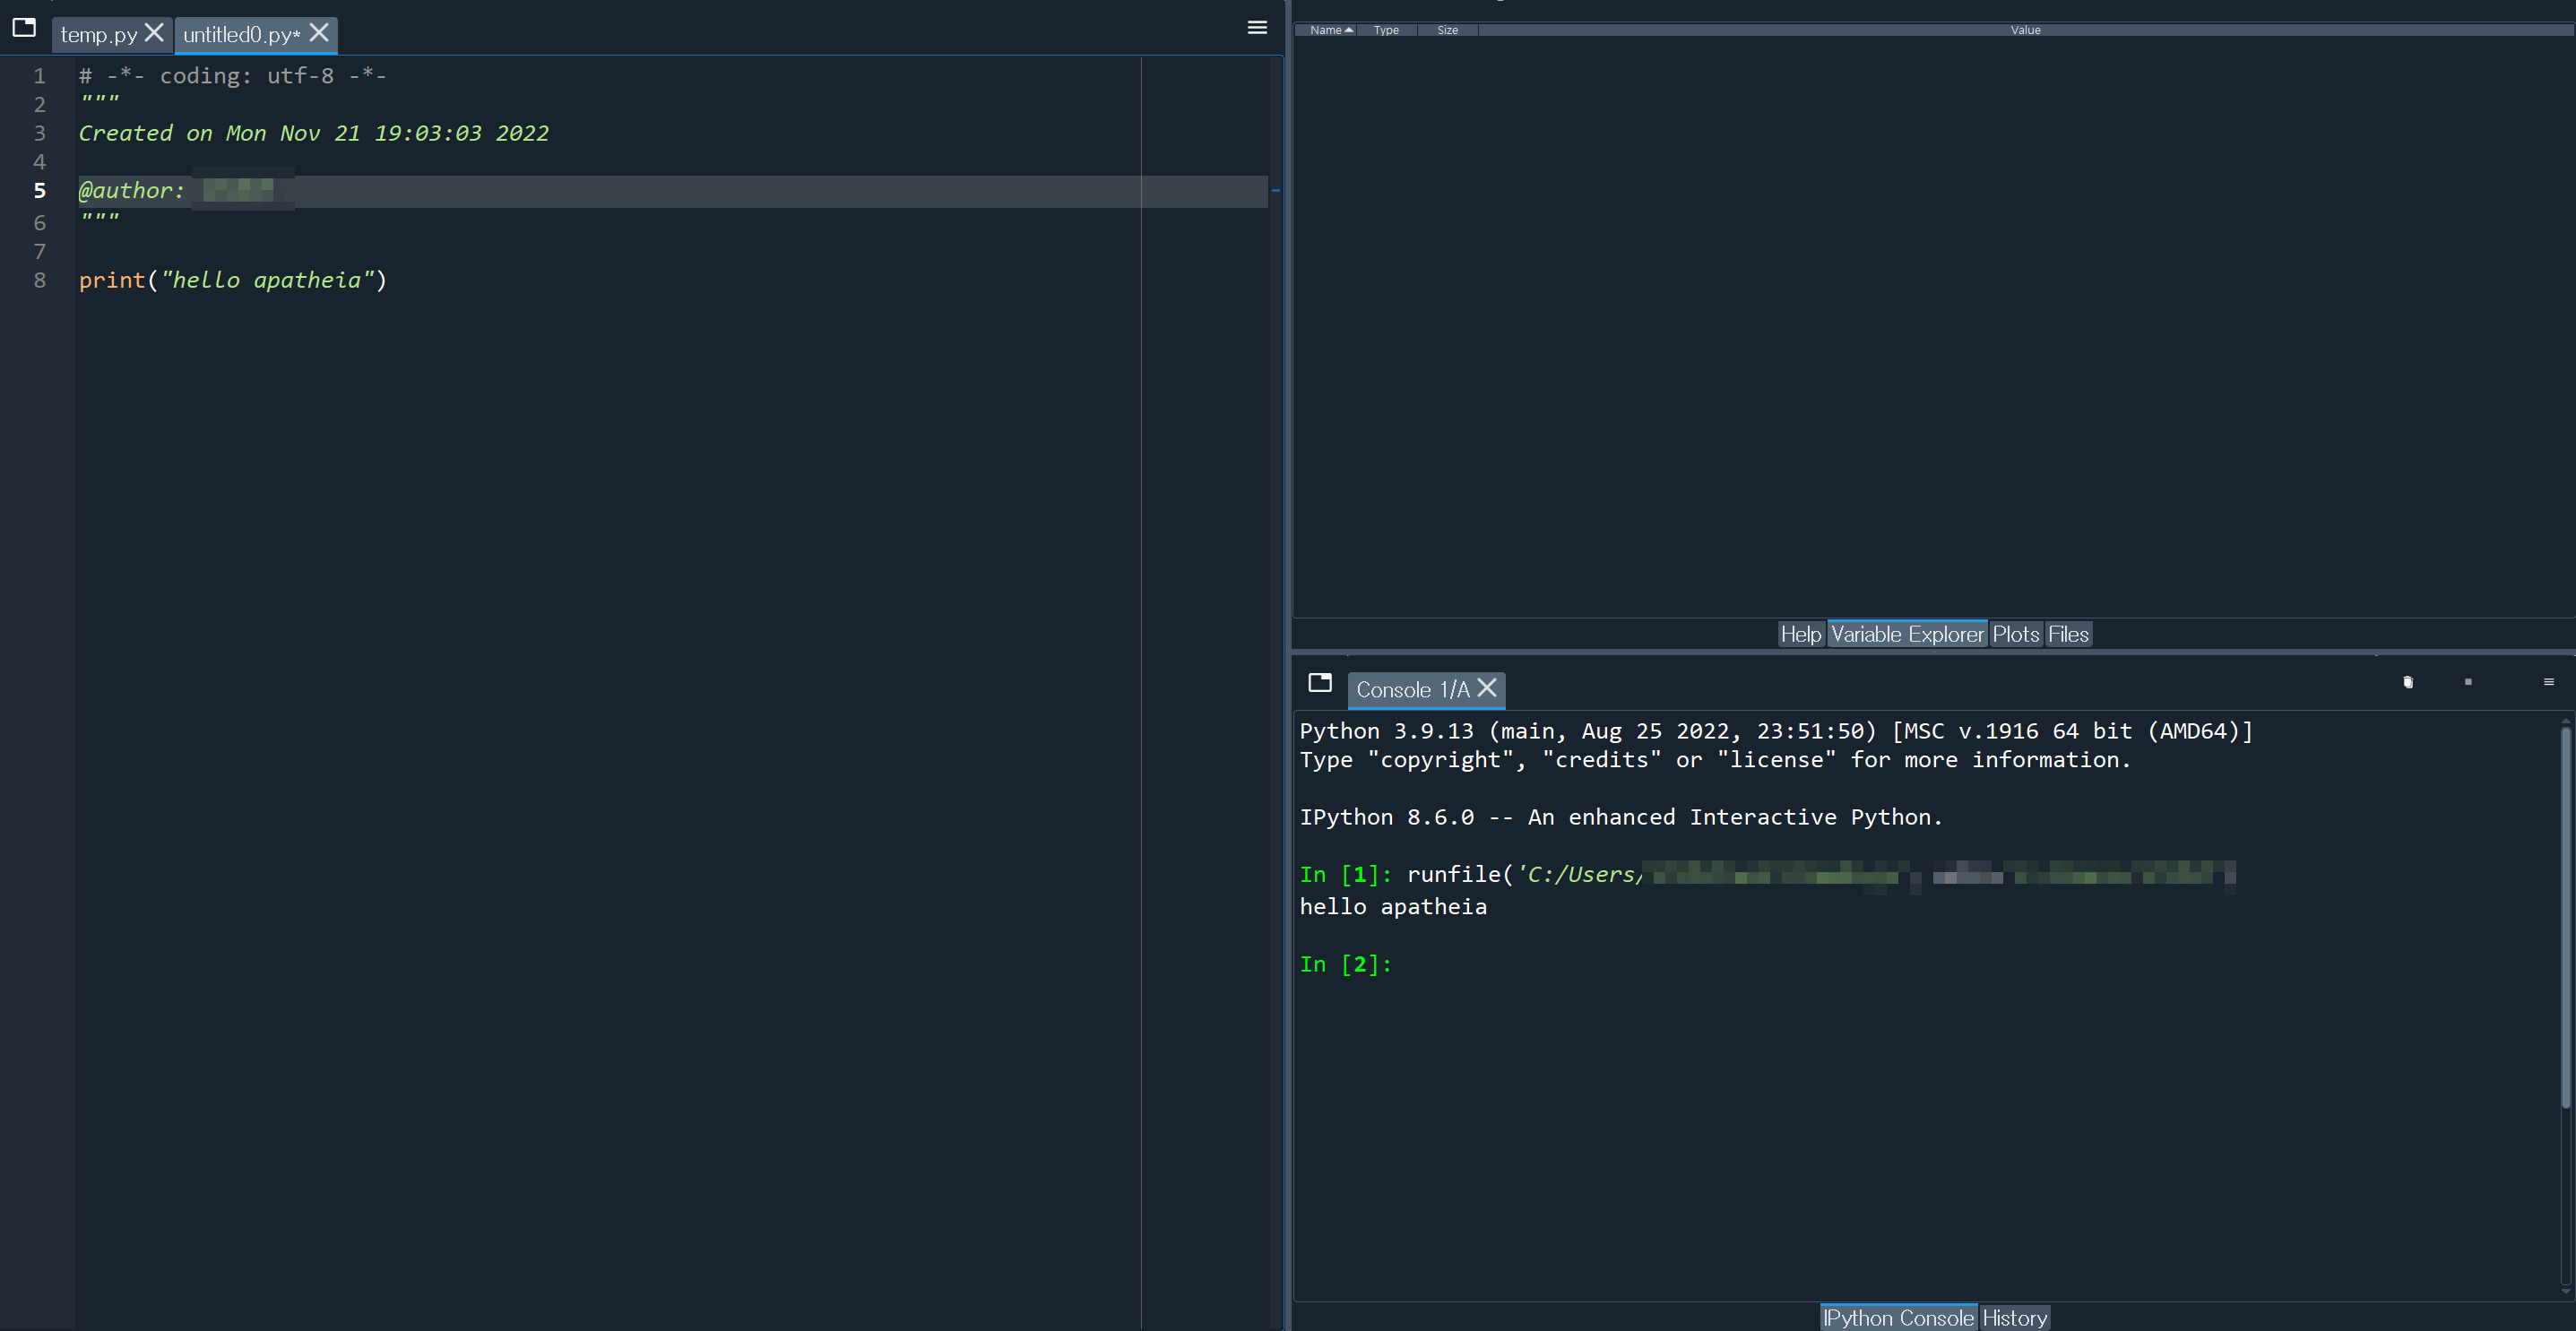Image resolution: width=2576 pixels, height=1331 pixels.
Task: Select the IPython Console tab
Action: pos(1898,1318)
